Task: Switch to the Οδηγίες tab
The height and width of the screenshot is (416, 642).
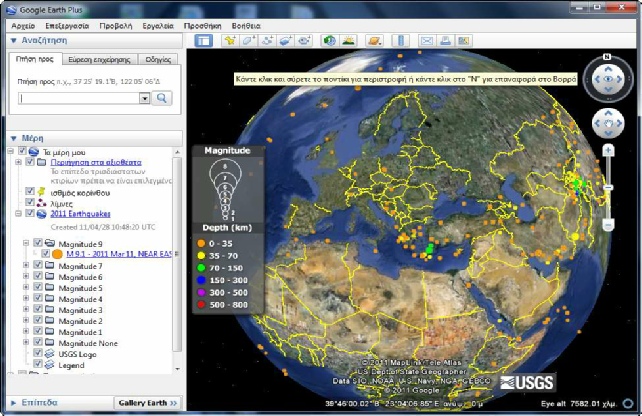Action: coord(158,60)
